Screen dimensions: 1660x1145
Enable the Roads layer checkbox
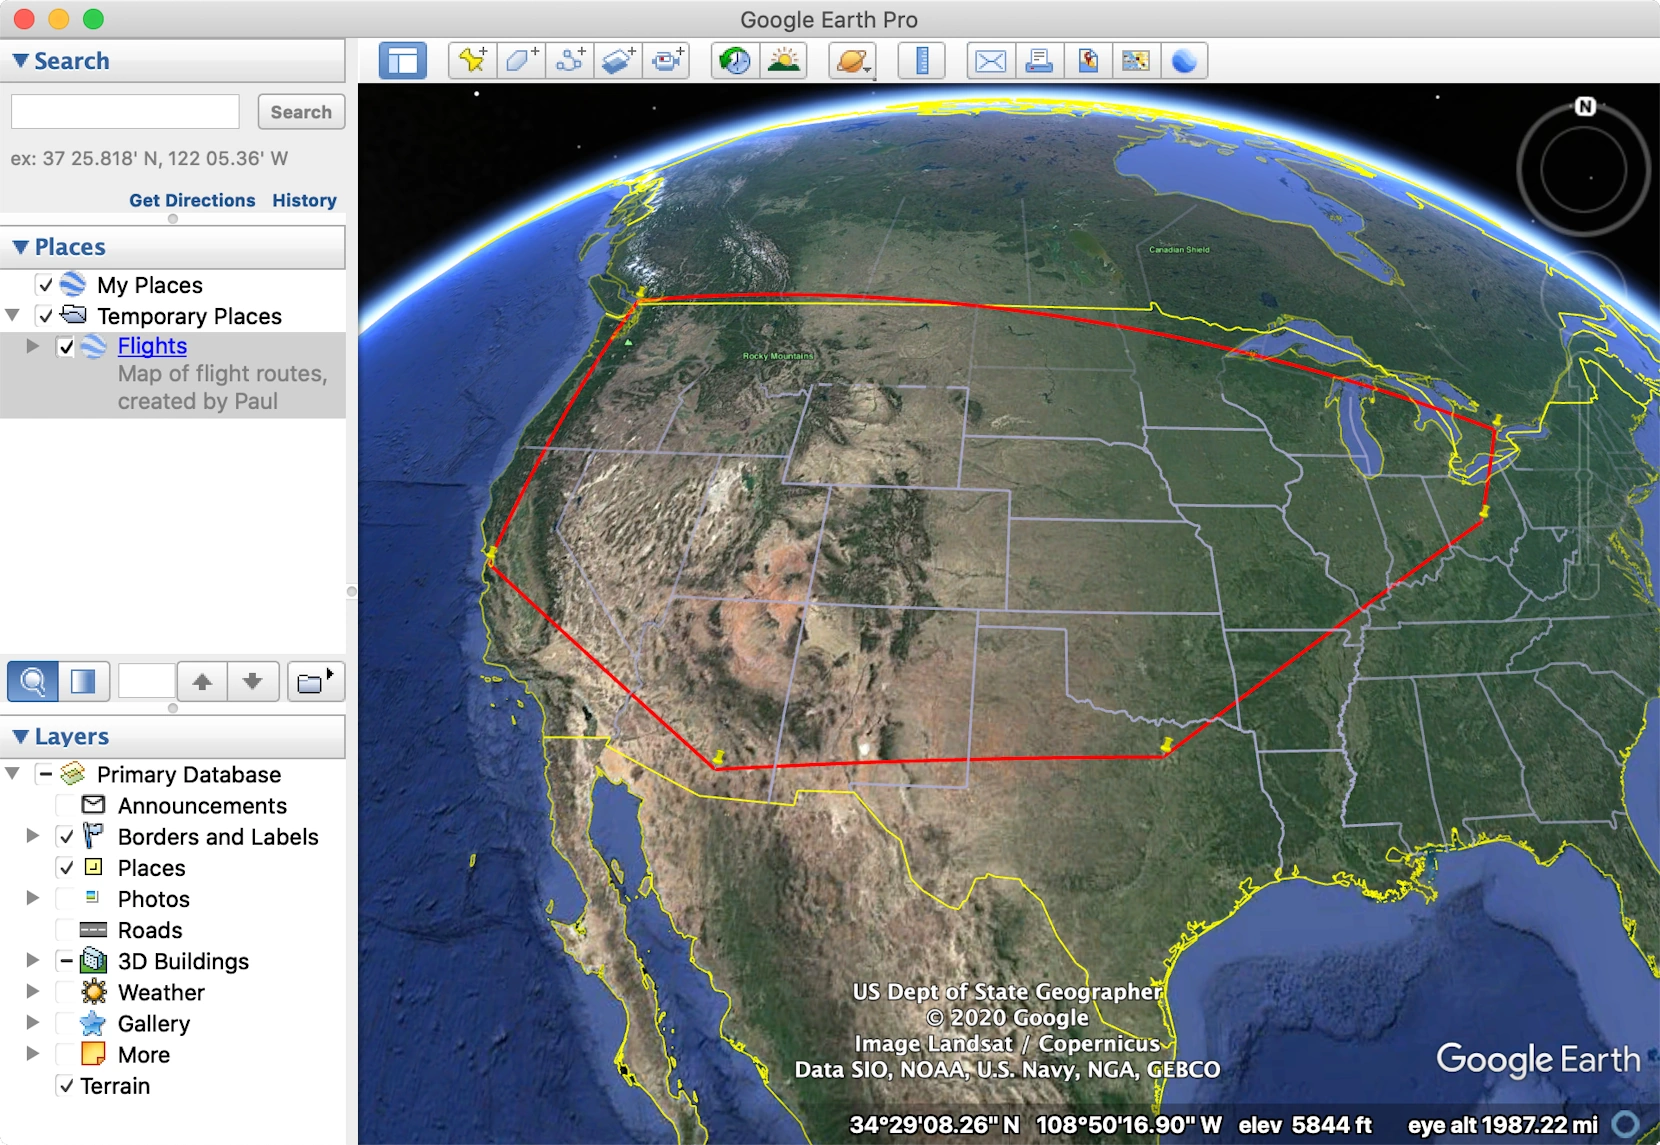point(66,930)
